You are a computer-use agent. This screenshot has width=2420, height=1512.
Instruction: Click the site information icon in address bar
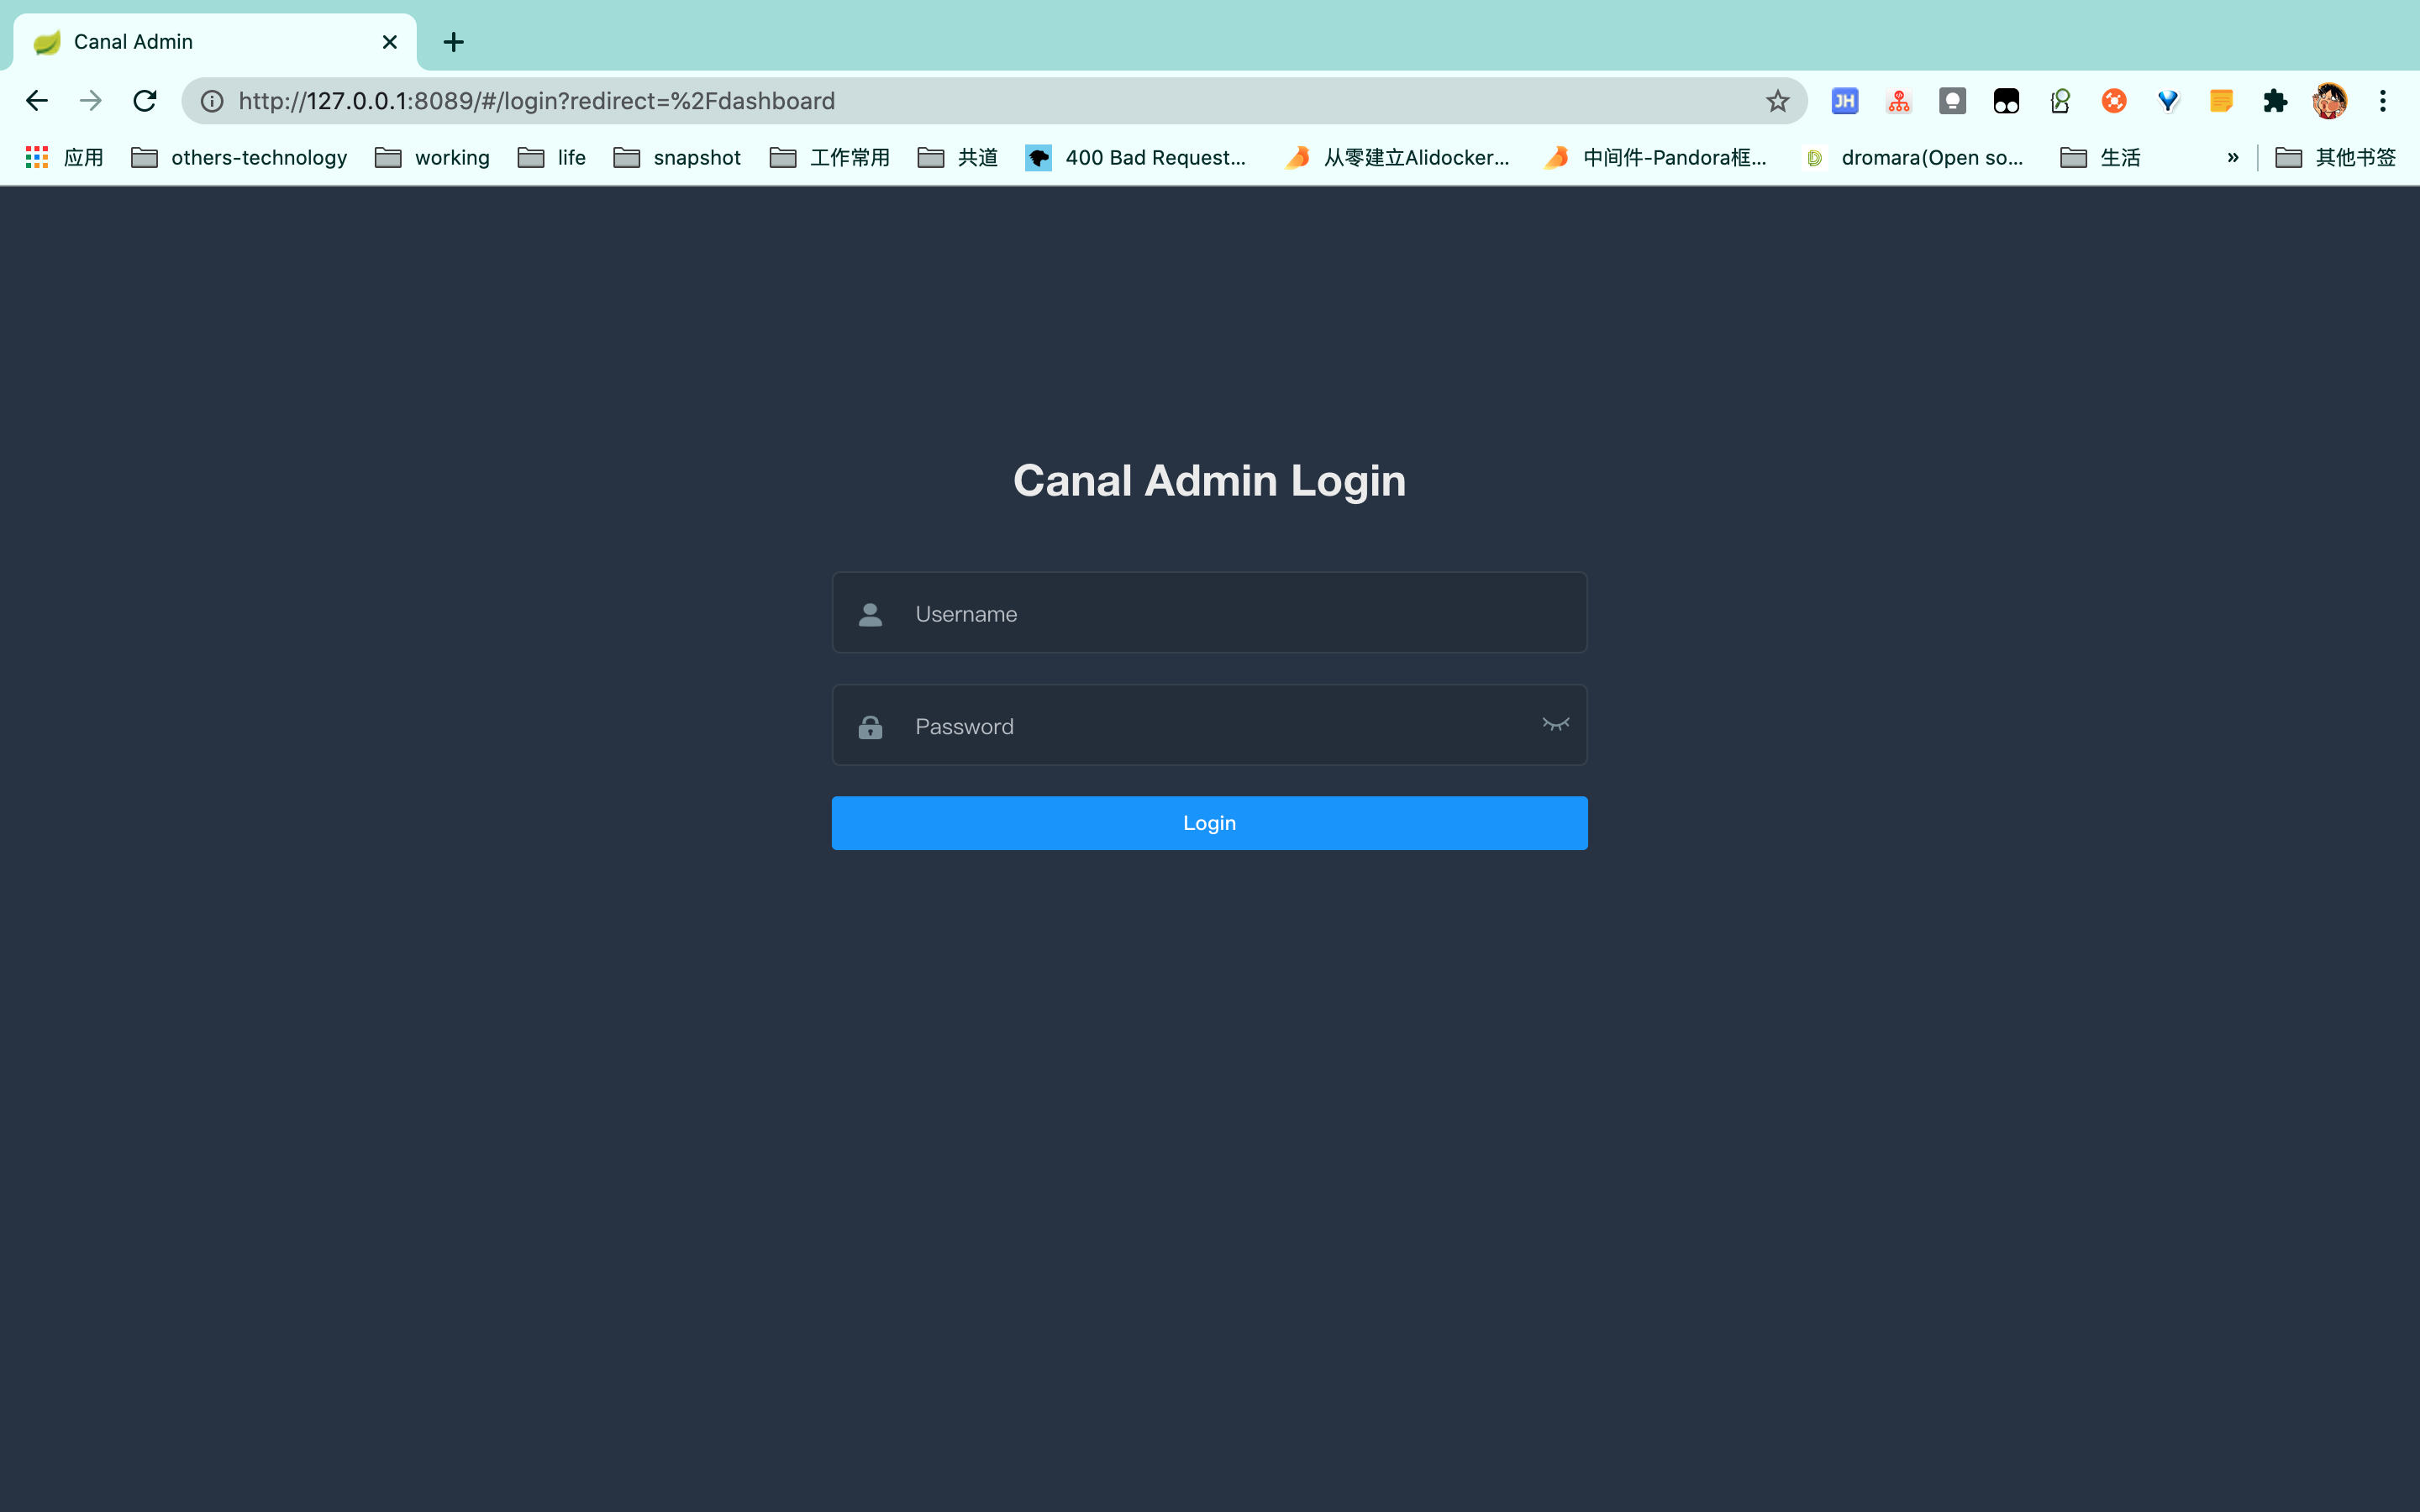tap(212, 101)
